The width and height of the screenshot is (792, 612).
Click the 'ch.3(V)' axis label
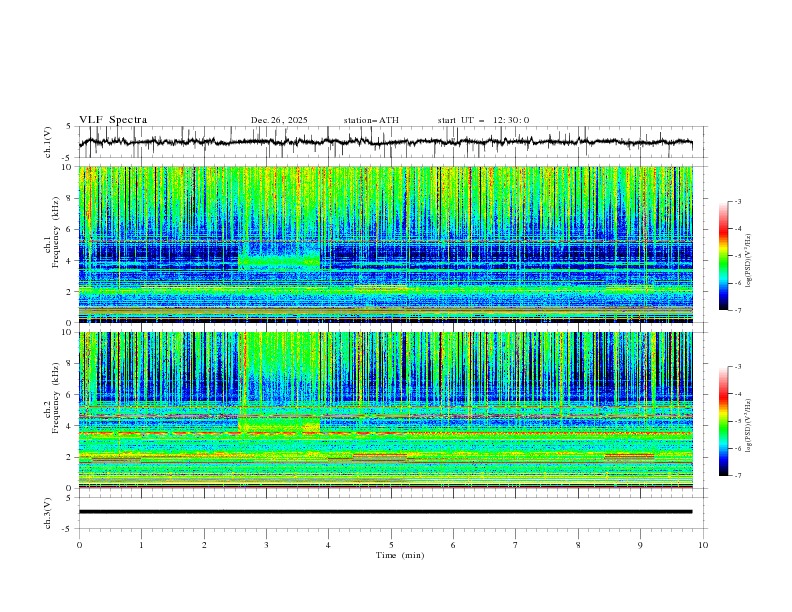pyautogui.click(x=47, y=513)
